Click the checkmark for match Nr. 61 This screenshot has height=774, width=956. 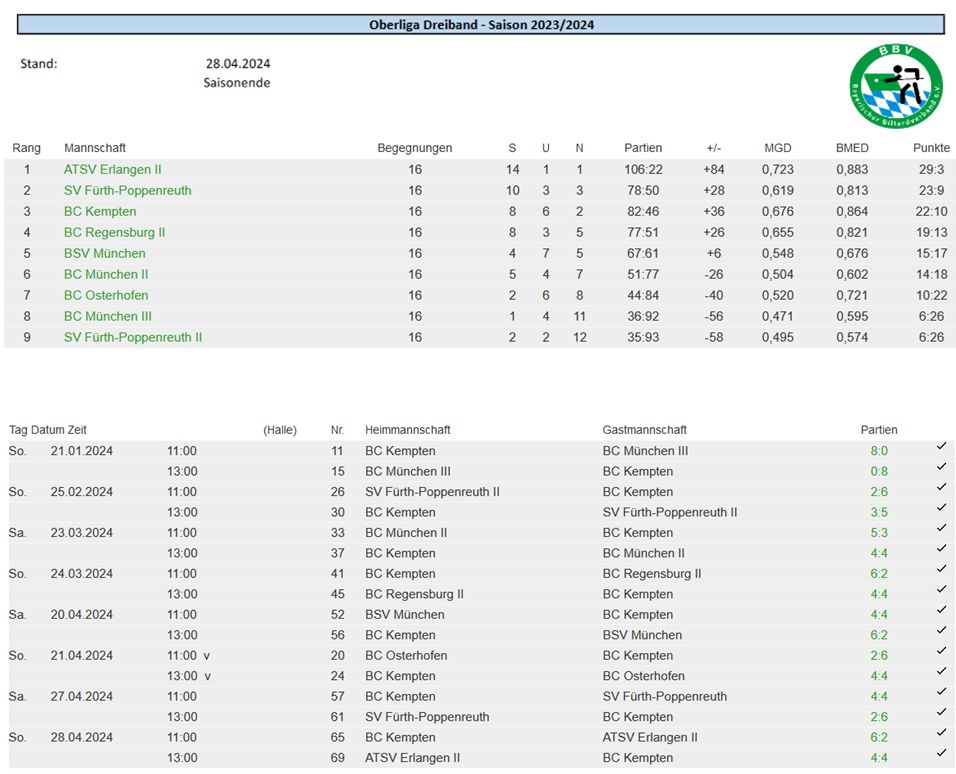[941, 712]
